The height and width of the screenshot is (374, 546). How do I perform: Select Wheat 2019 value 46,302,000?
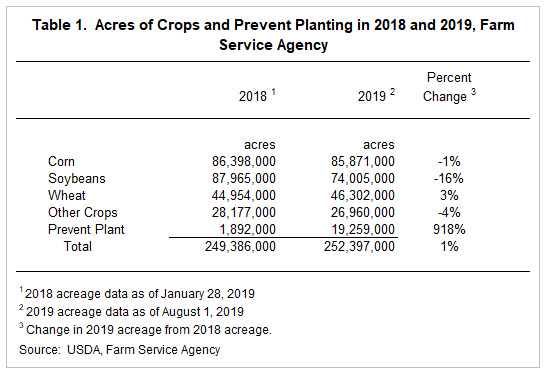pos(363,195)
